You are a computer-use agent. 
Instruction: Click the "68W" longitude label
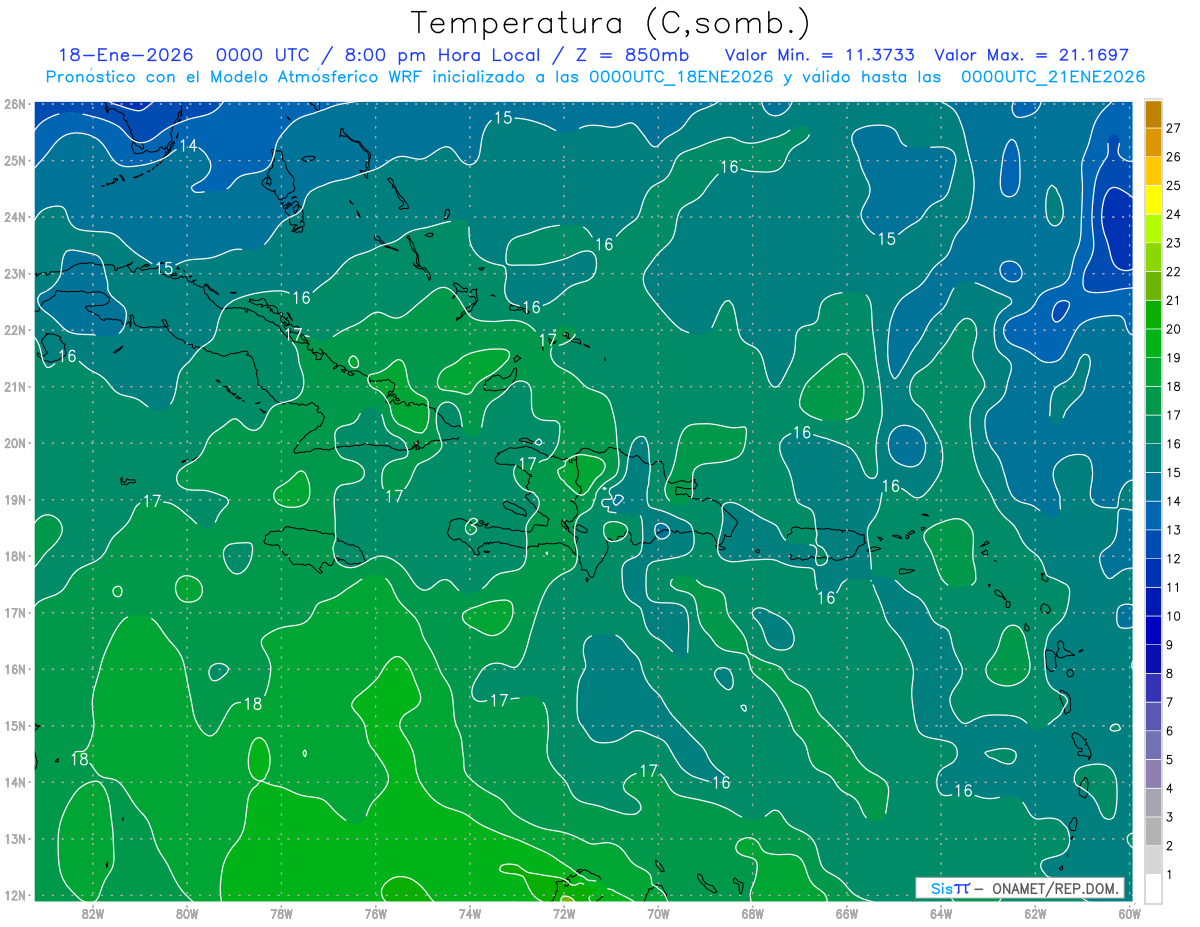click(x=752, y=913)
